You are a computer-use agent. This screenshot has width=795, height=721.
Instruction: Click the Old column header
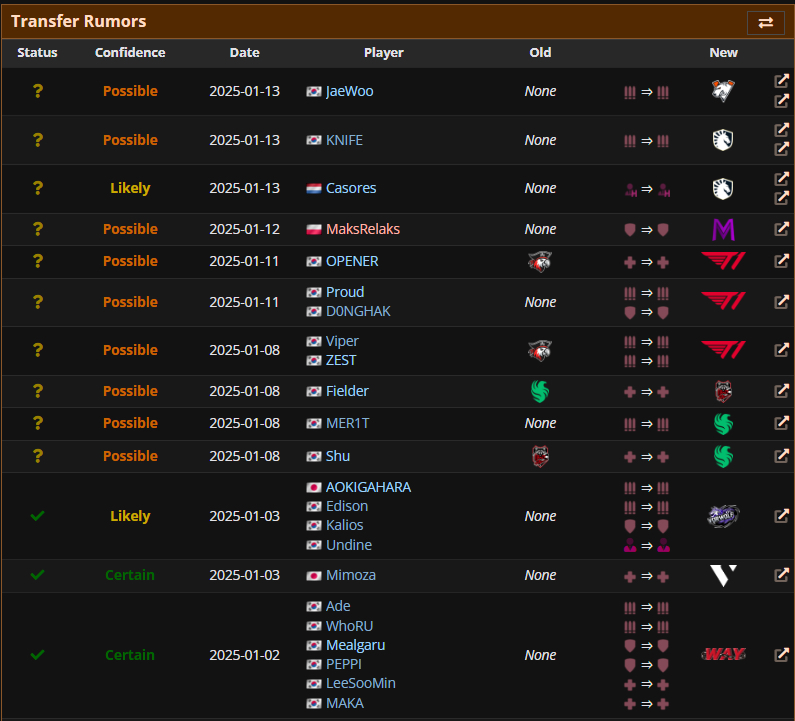[540, 53]
